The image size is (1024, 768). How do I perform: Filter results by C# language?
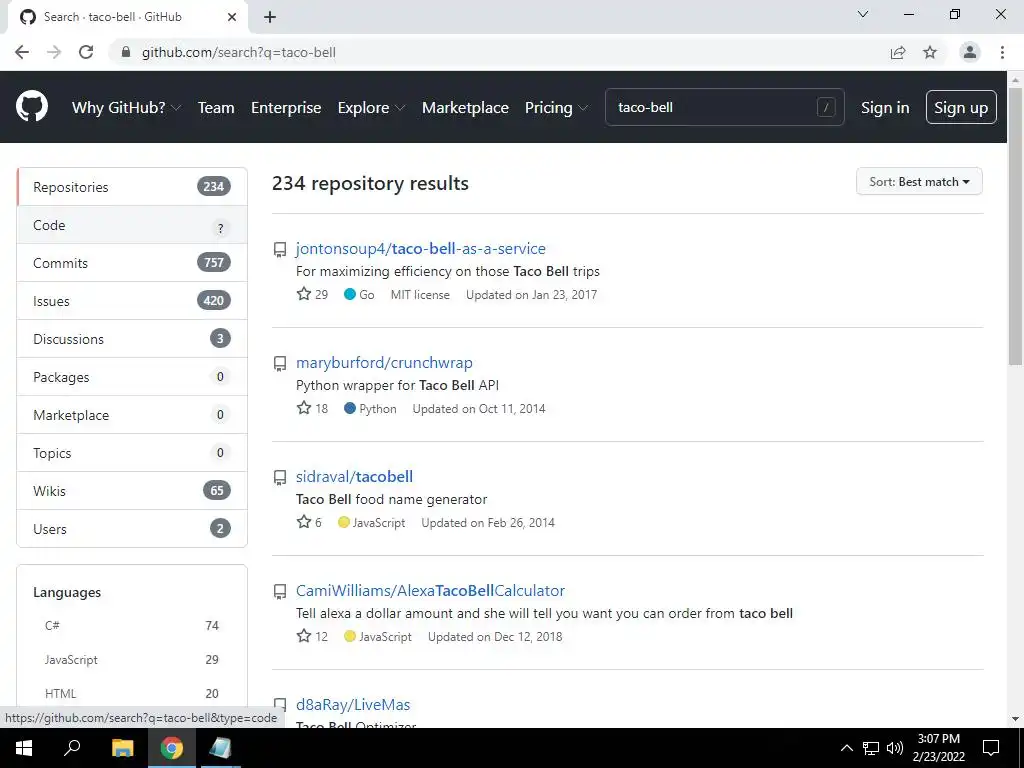(132, 626)
